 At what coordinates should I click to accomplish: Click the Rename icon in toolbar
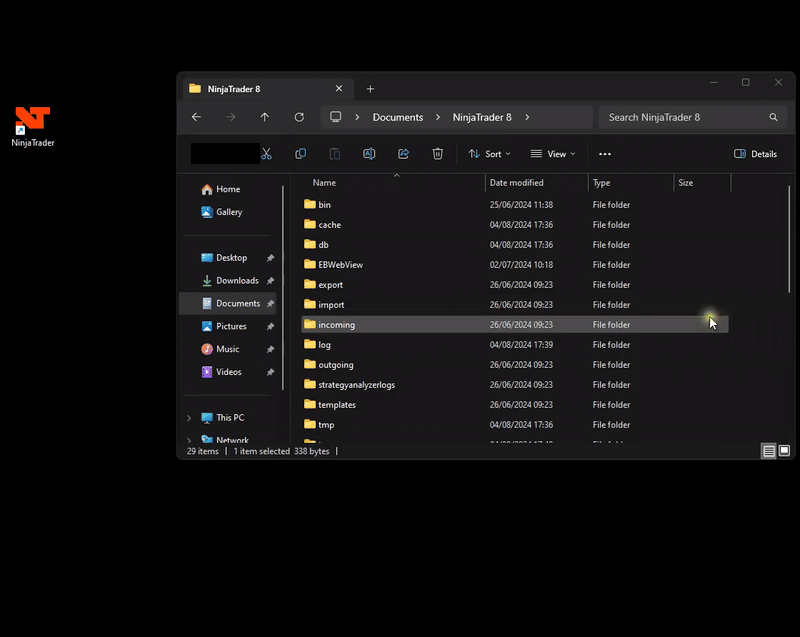pyautogui.click(x=369, y=154)
